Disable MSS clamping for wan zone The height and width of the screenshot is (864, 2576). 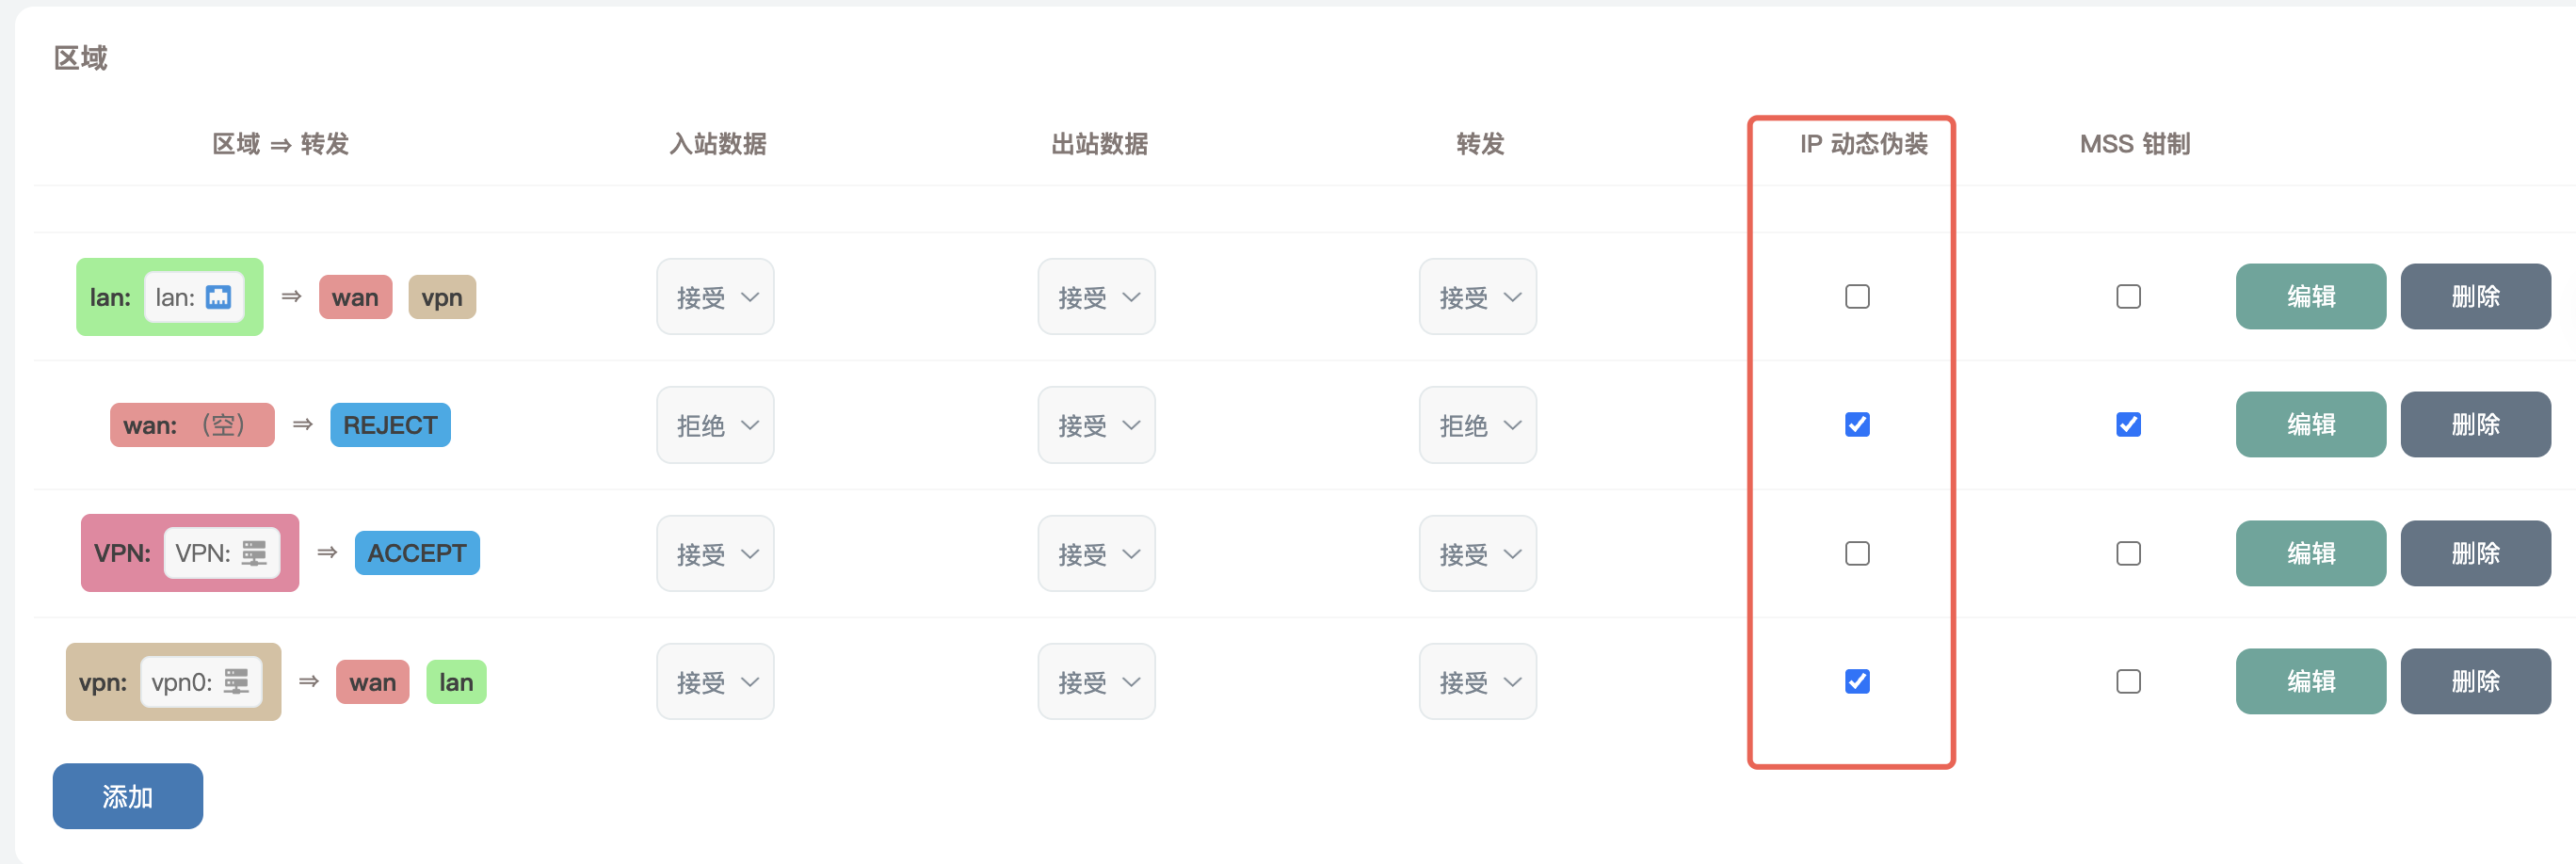(x=2128, y=425)
